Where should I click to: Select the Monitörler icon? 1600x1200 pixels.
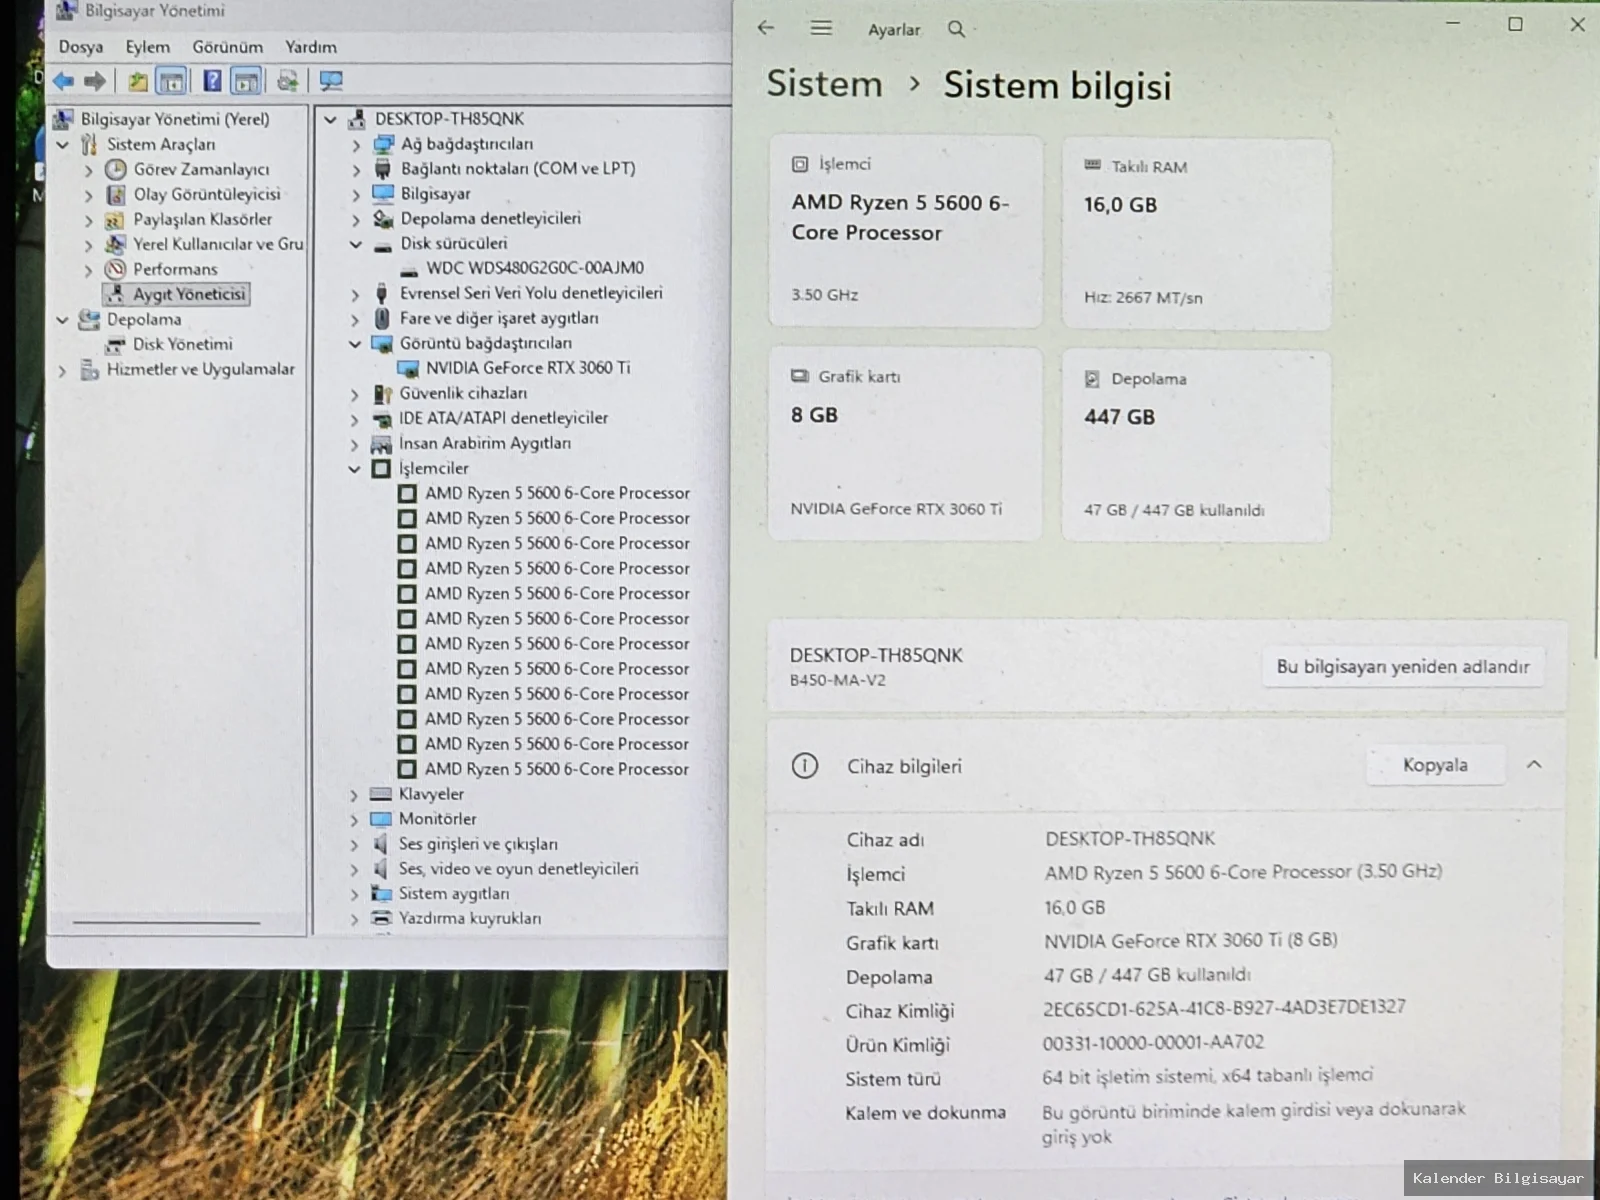point(381,820)
